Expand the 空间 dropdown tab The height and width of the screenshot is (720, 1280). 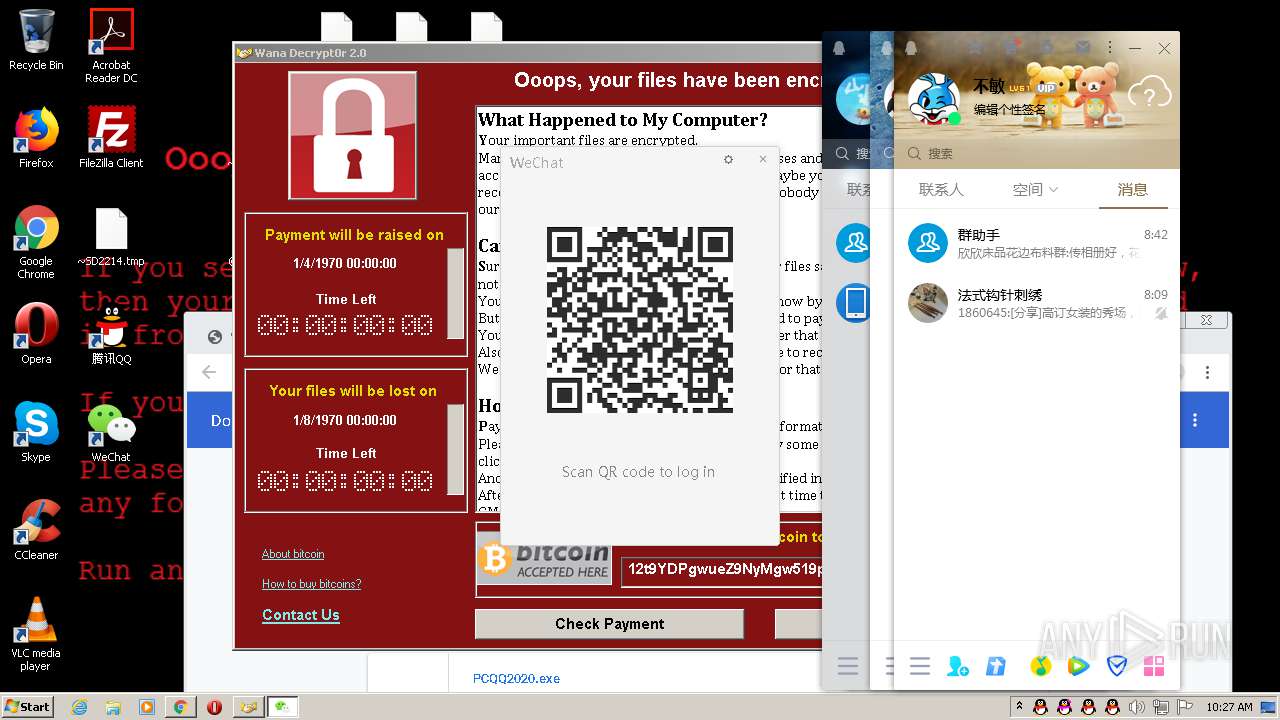click(1035, 190)
